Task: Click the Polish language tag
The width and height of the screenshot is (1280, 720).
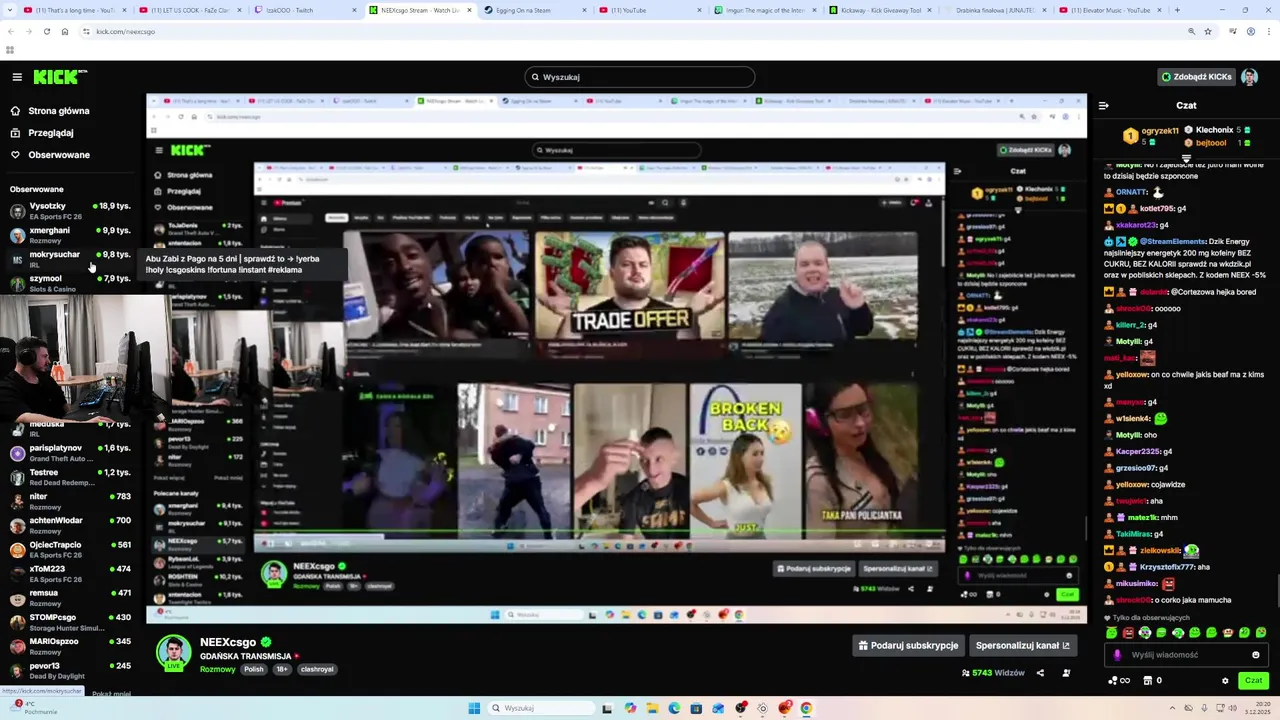Action: (254, 669)
